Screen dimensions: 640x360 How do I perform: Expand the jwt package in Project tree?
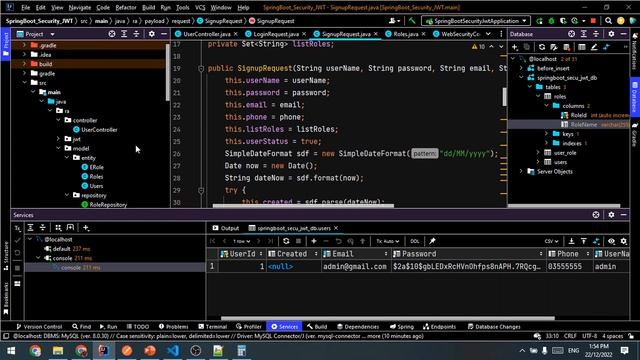coord(58,139)
